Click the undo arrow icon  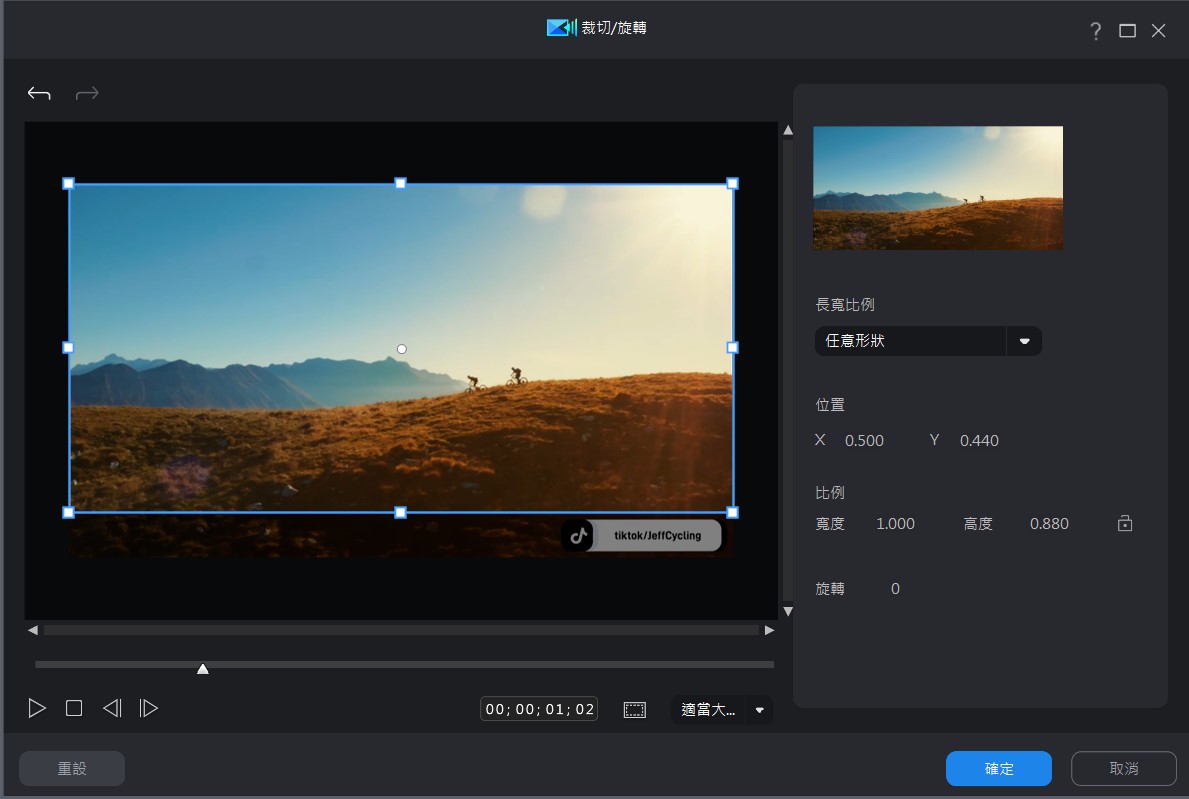39,93
